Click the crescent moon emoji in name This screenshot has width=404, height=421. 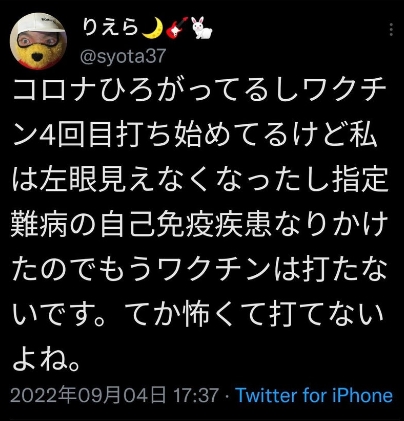(152, 27)
